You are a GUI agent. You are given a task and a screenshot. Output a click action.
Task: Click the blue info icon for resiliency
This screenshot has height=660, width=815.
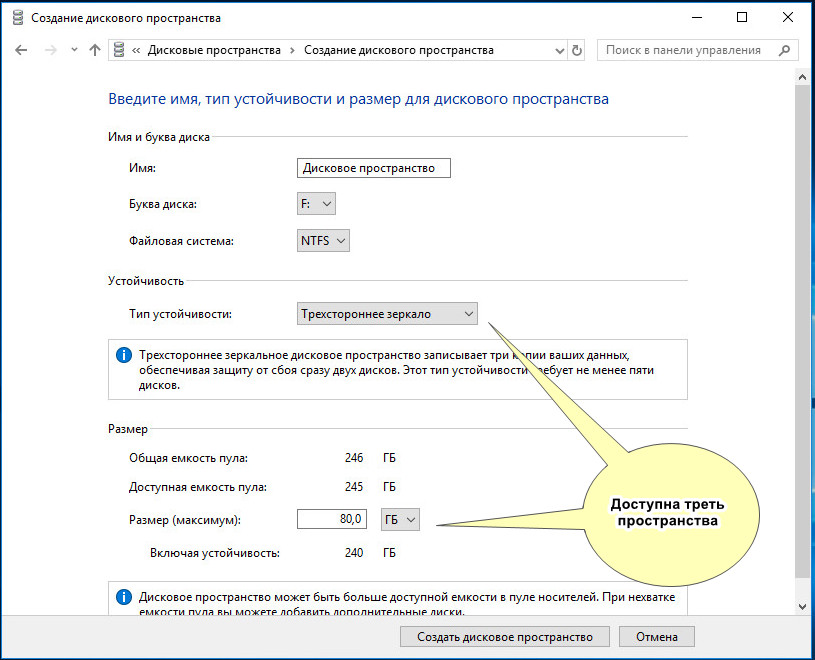124,355
